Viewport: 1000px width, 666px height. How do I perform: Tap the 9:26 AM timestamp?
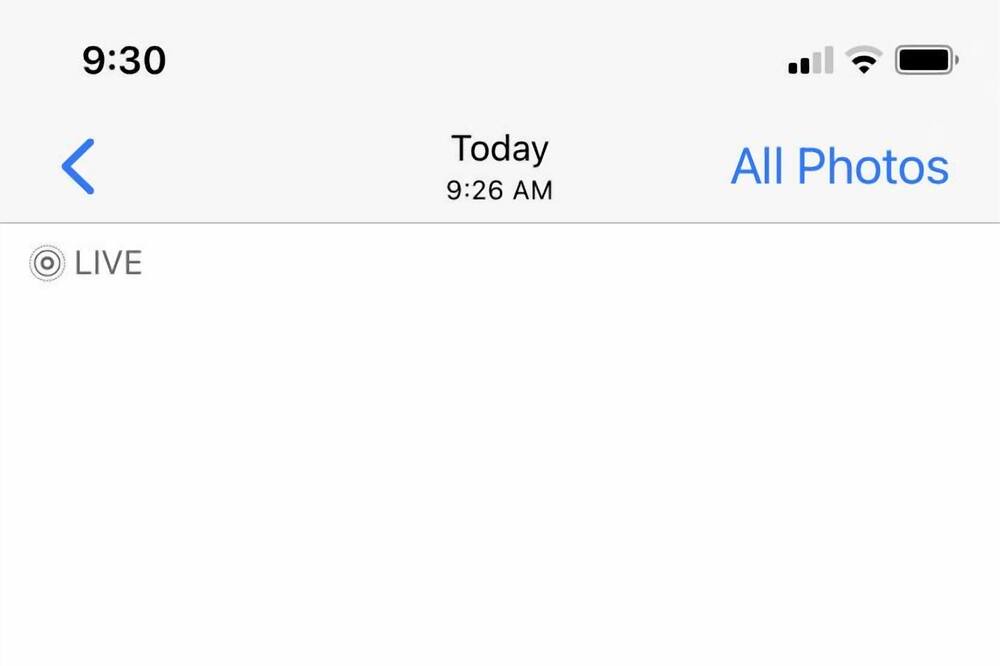[499, 190]
